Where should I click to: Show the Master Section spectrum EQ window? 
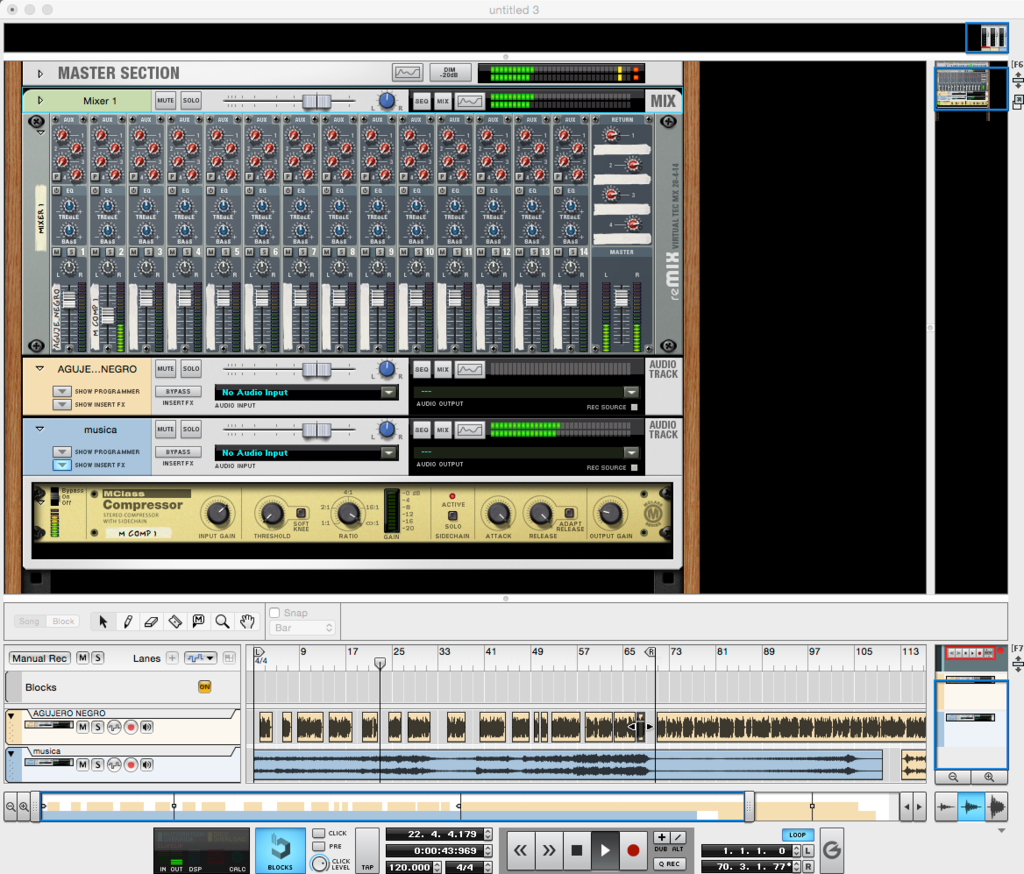click(408, 73)
